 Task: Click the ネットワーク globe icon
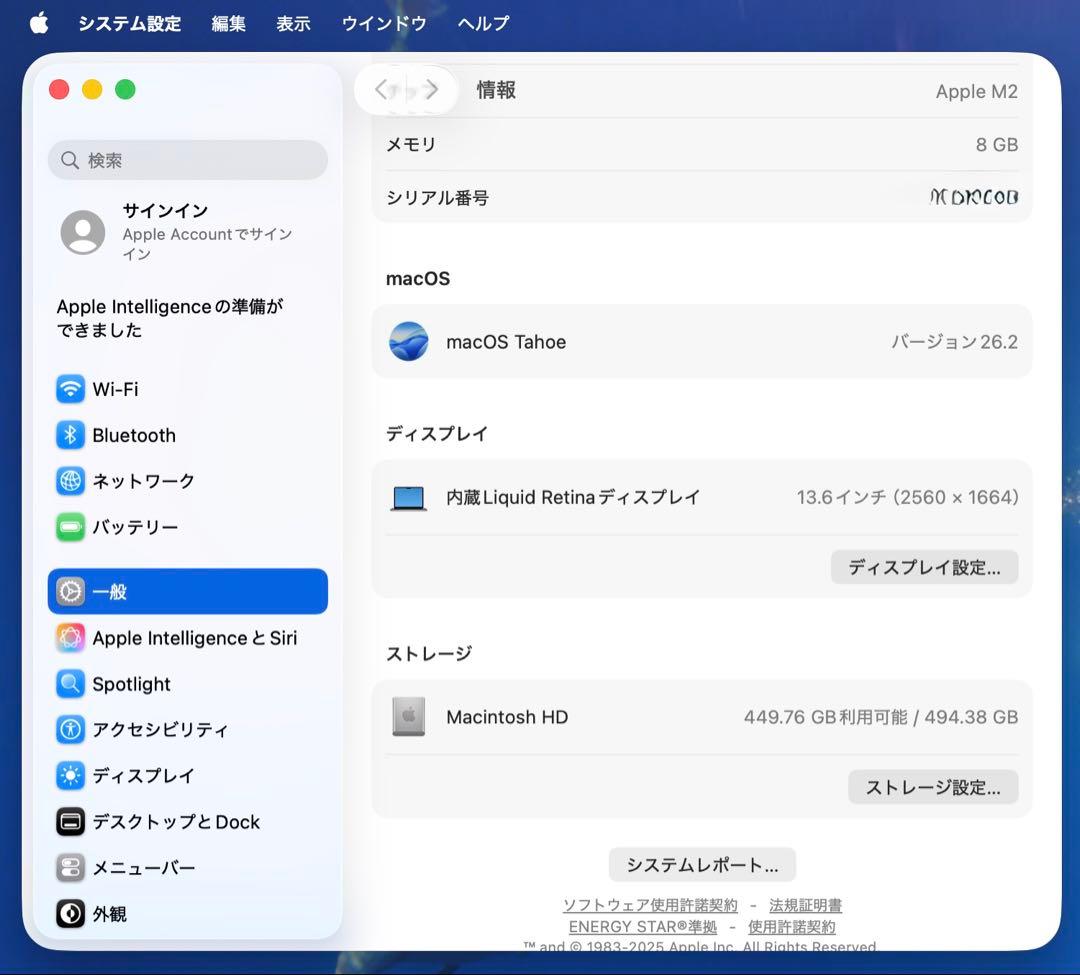70,481
